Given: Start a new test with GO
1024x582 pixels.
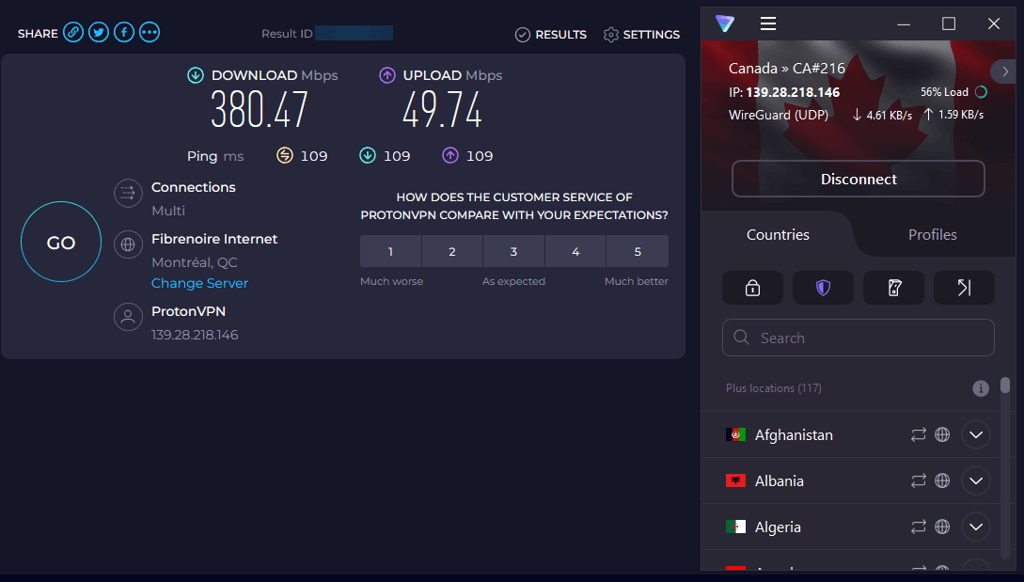Looking at the screenshot, I should 61,242.
